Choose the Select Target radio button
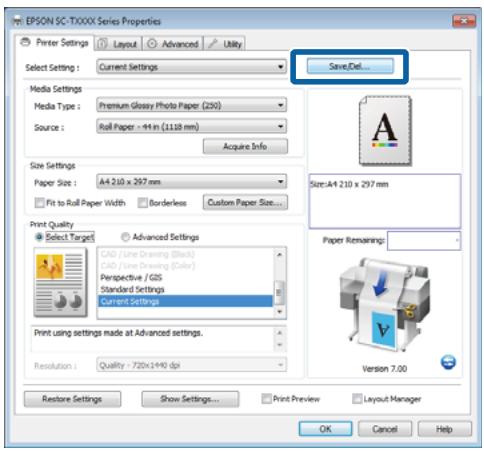This screenshot has height=451, width=484. 39,237
